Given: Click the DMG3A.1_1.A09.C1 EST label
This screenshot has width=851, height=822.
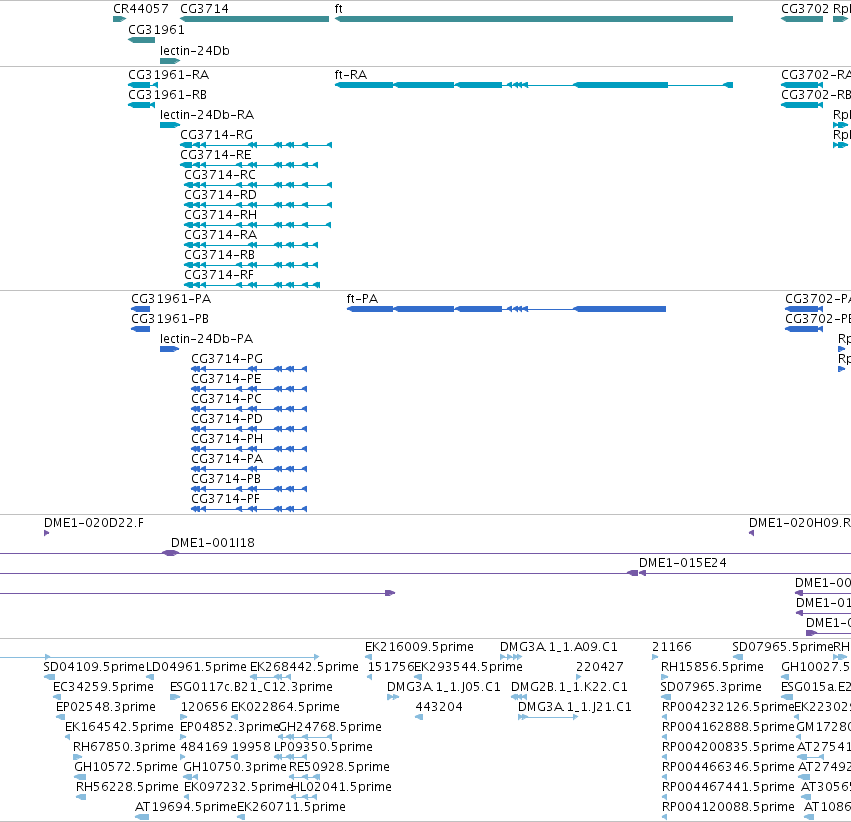Looking at the screenshot, I should click(x=558, y=647).
